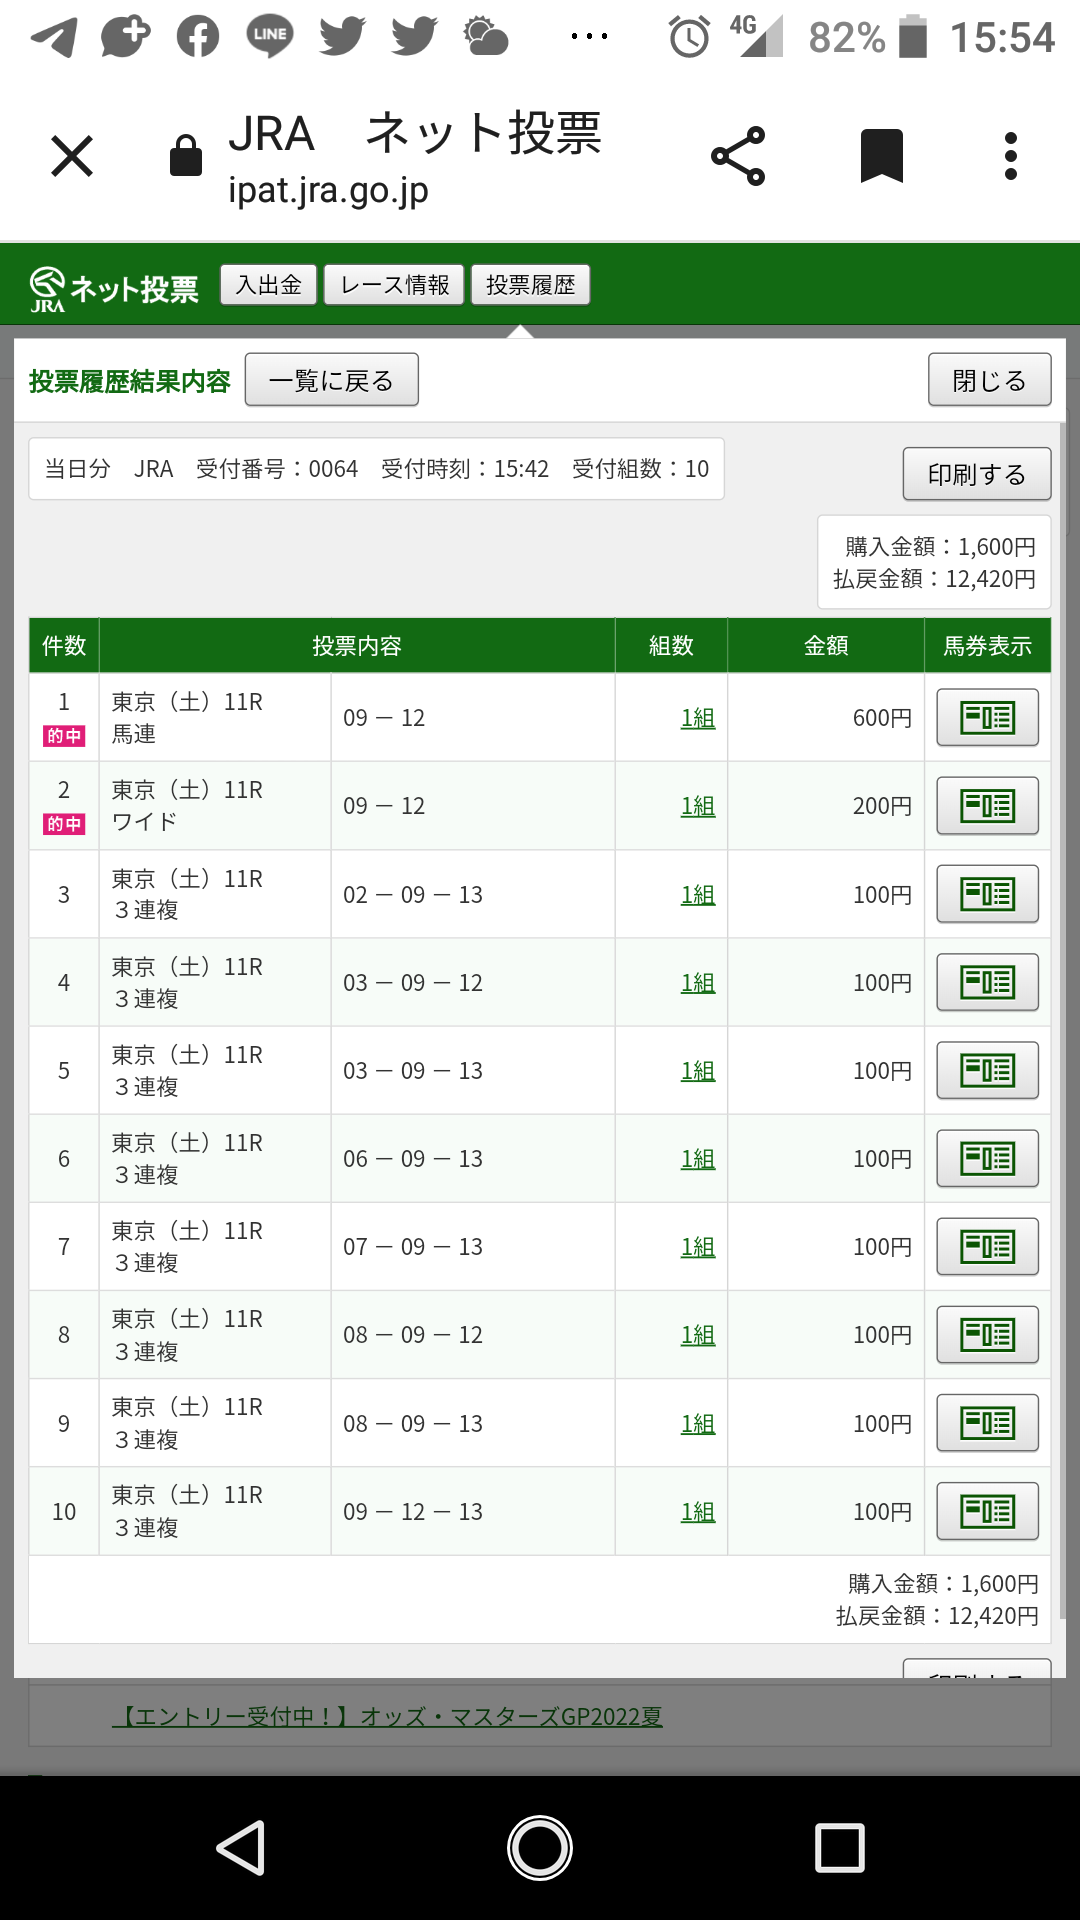The width and height of the screenshot is (1080, 1920).
Task: Tap Android home navigation button
Action: [x=540, y=1847]
